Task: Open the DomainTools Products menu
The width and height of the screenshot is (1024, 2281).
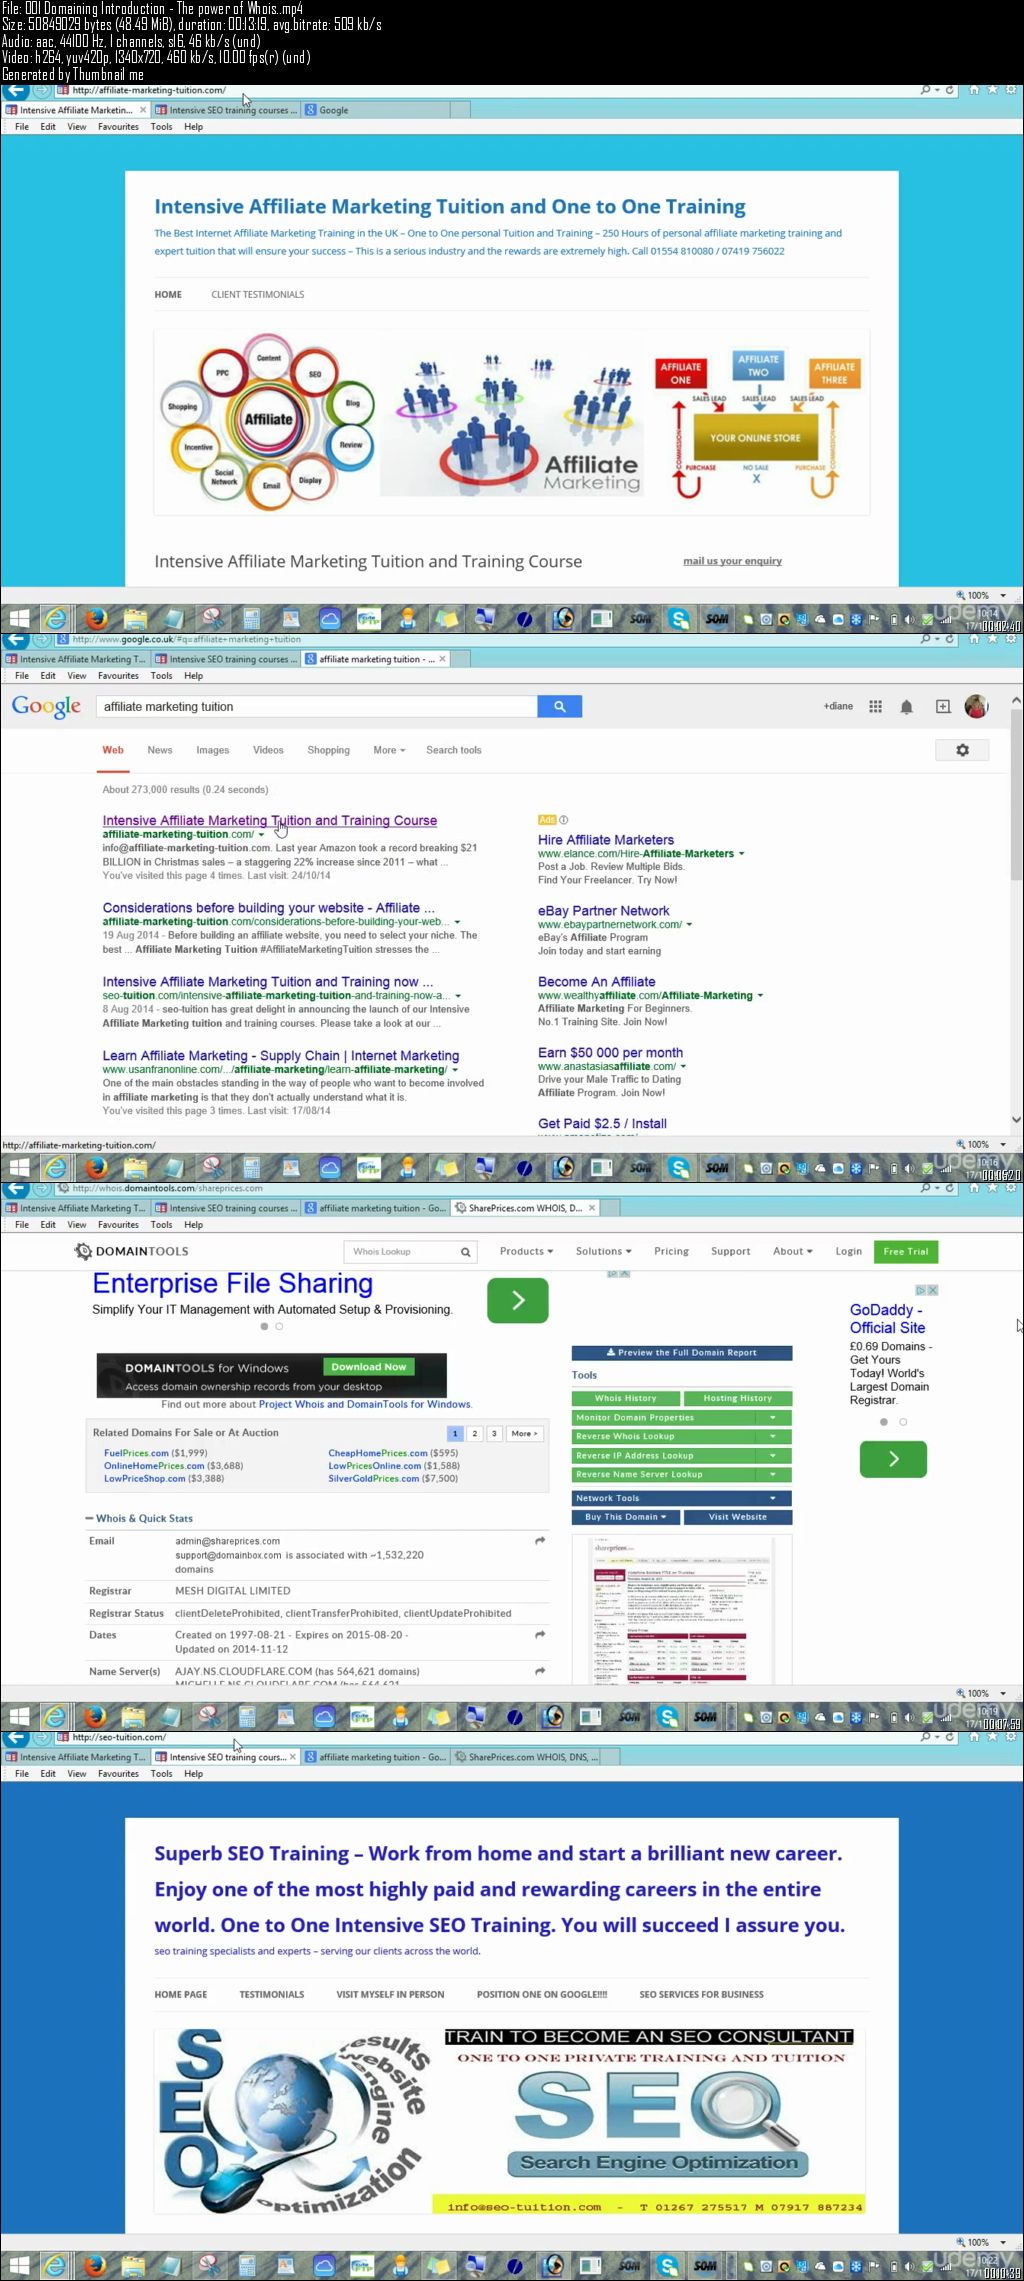Action: pos(526,1251)
